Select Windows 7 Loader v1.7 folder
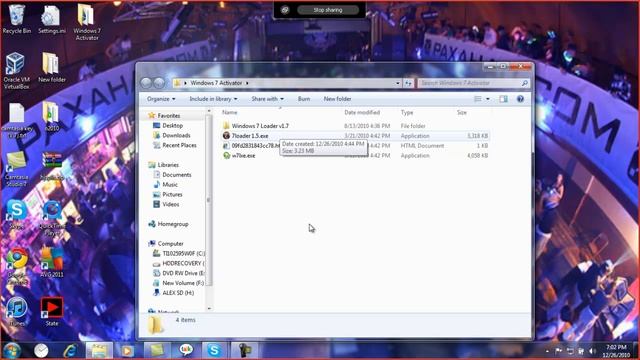Image resolution: width=640 pixels, height=360 pixels. tap(260, 126)
